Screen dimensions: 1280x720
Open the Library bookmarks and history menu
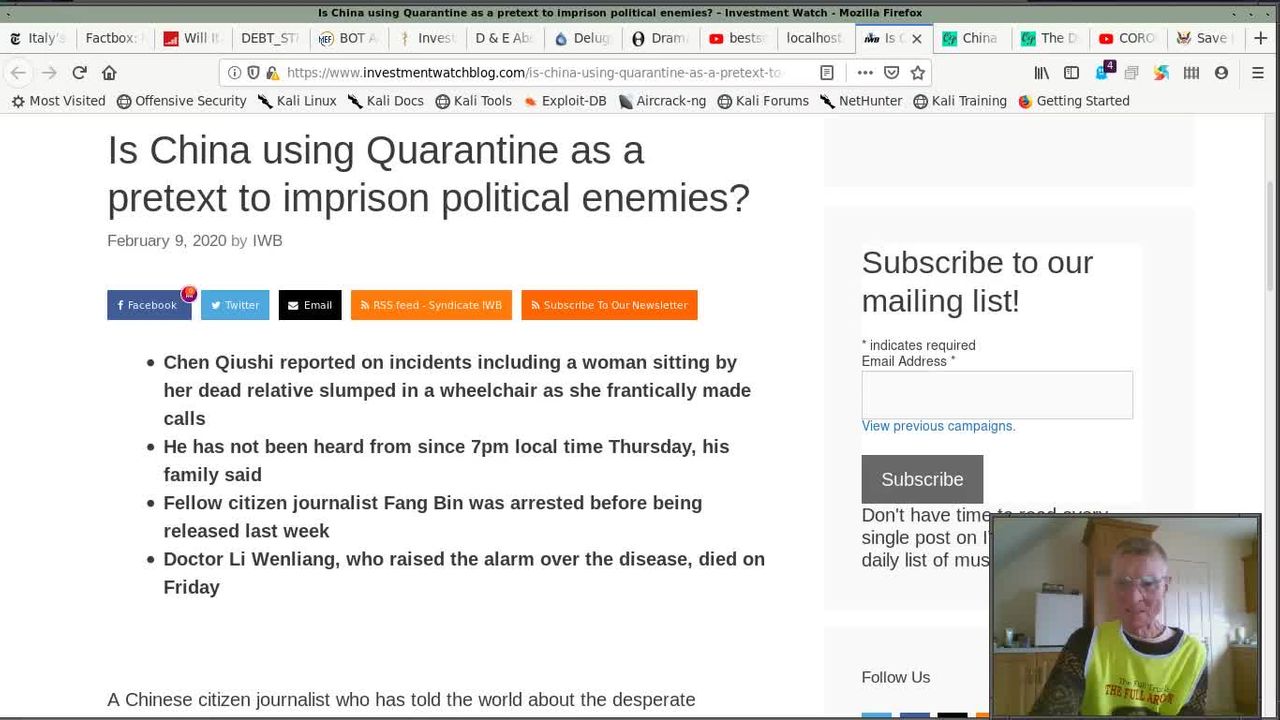click(x=1042, y=72)
